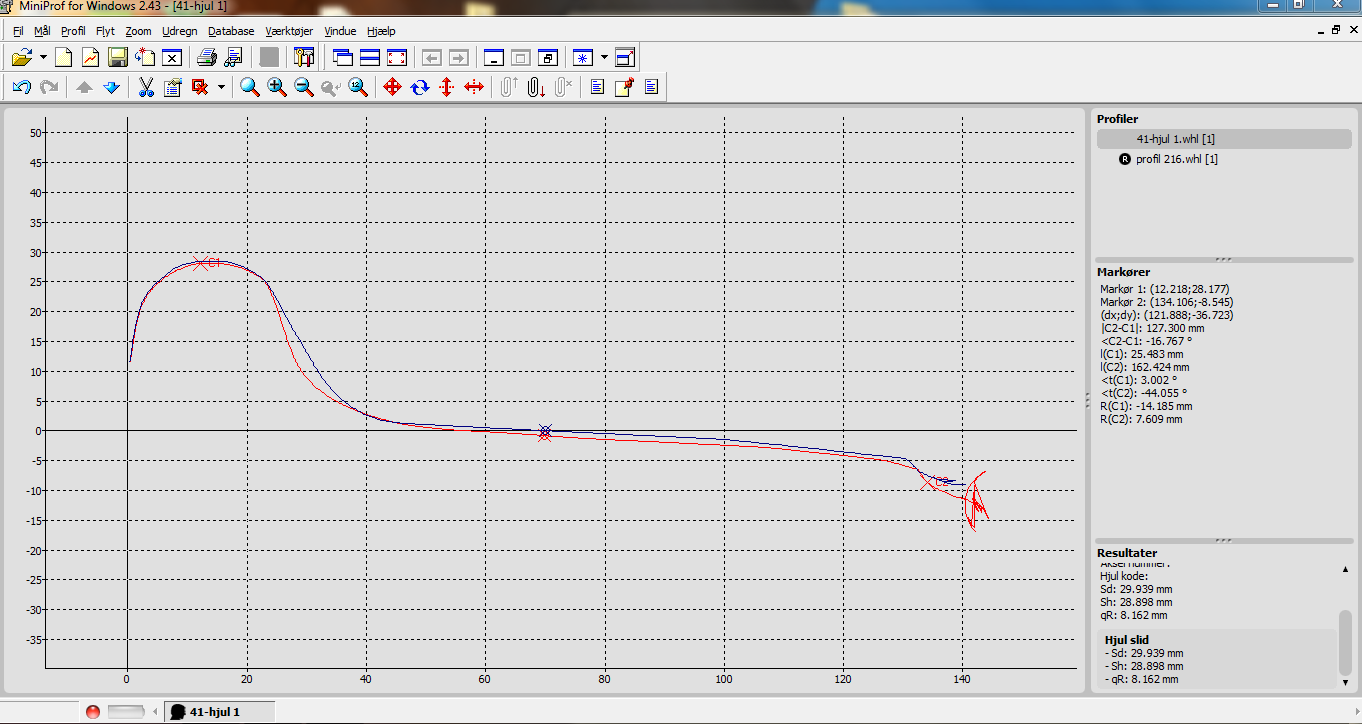Viewport: 1362px width, 724px height.
Task: Open the tools settings icon
Action: tap(304, 57)
